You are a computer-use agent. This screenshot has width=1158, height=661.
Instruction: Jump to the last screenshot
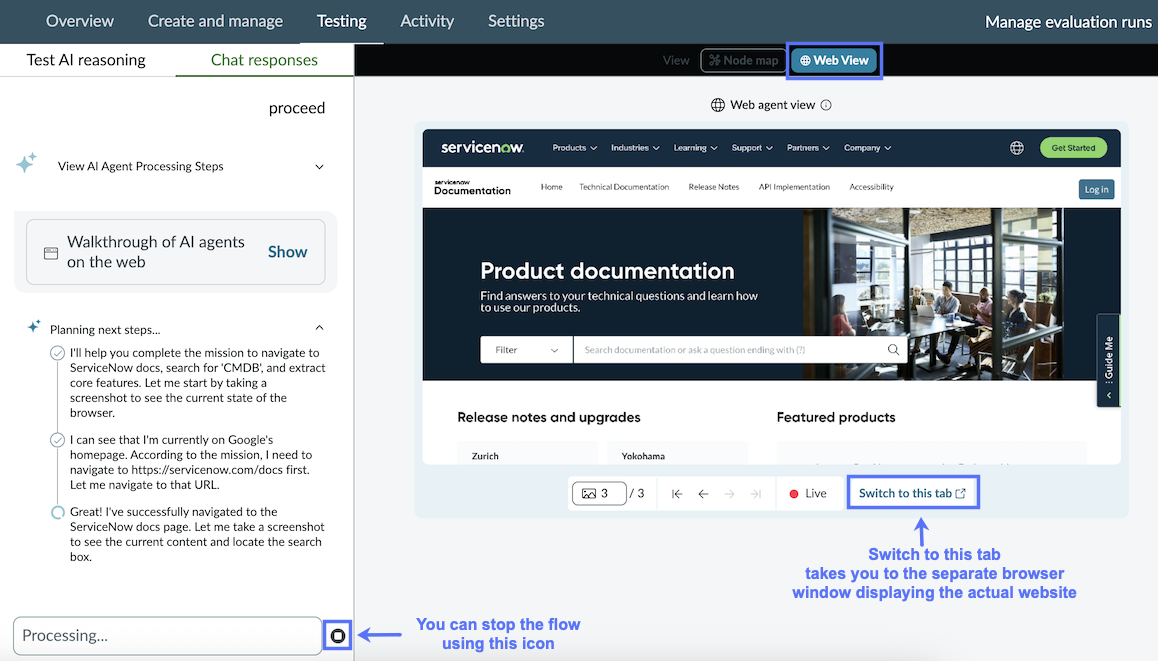pos(756,493)
